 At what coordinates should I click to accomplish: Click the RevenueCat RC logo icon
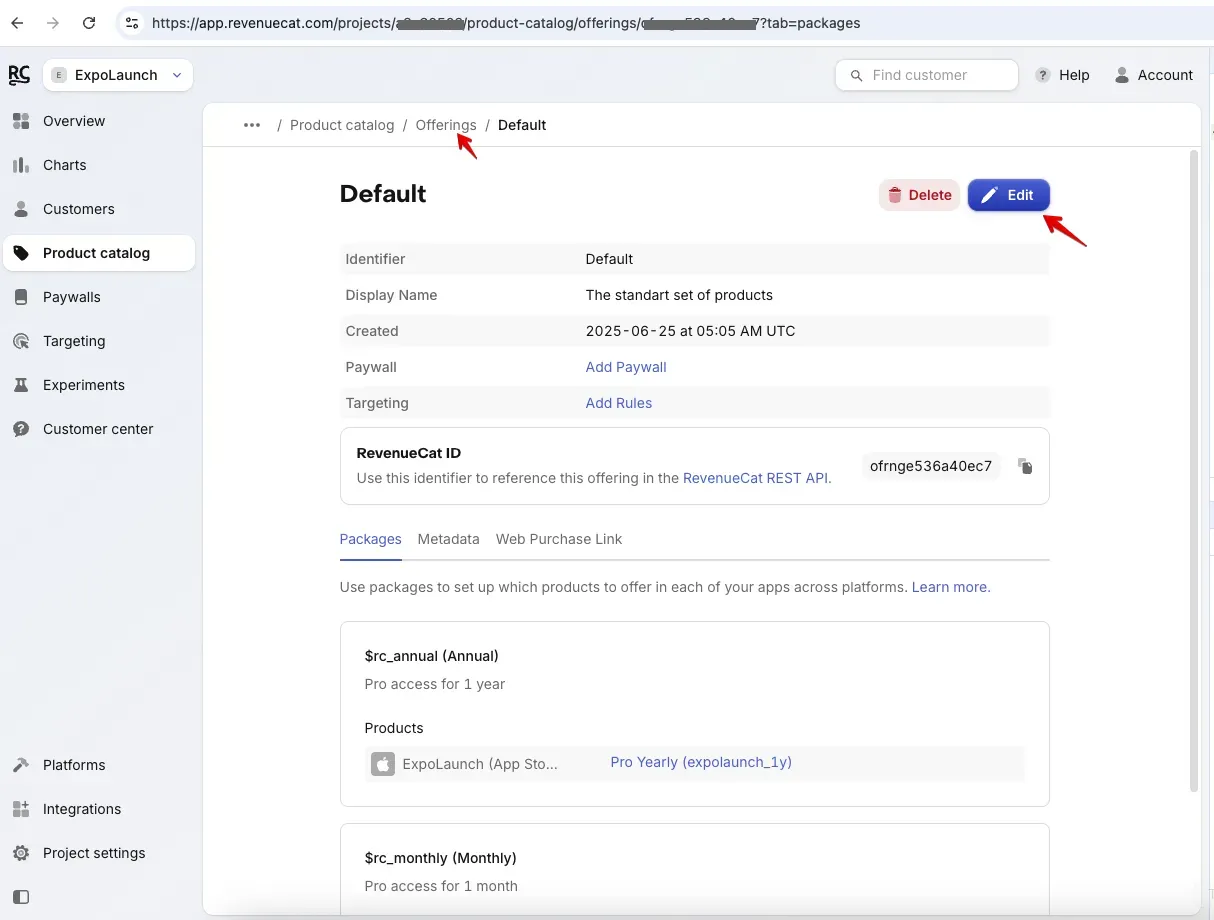point(19,75)
